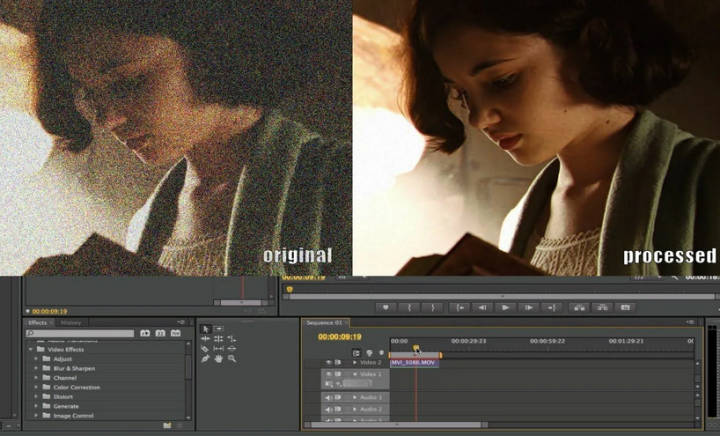Click the Effects search field
This screenshot has width=720, height=436.
[80, 333]
